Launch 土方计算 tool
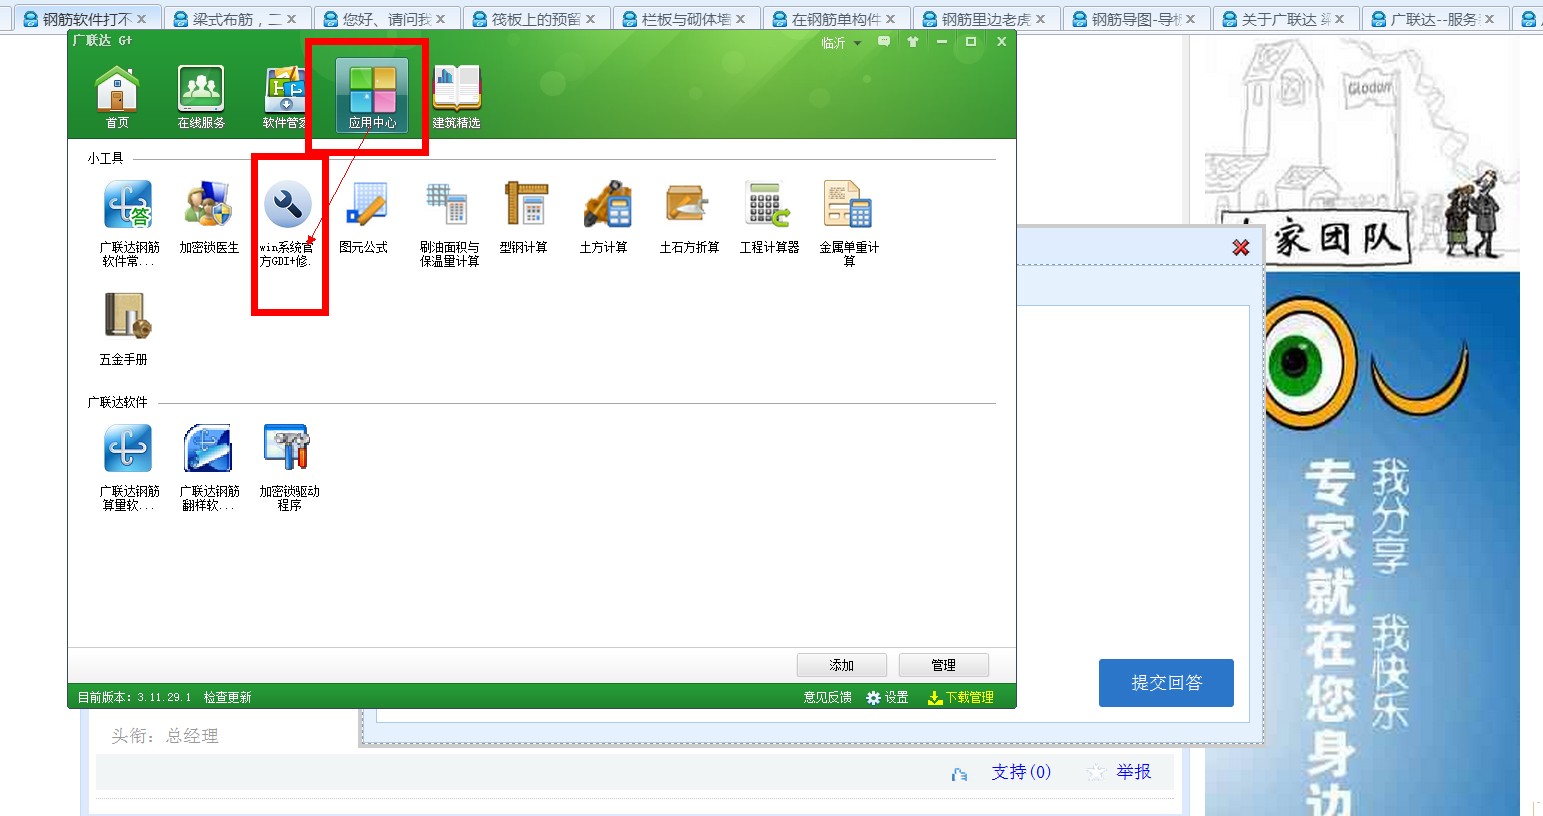1543x816 pixels. tap(604, 218)
